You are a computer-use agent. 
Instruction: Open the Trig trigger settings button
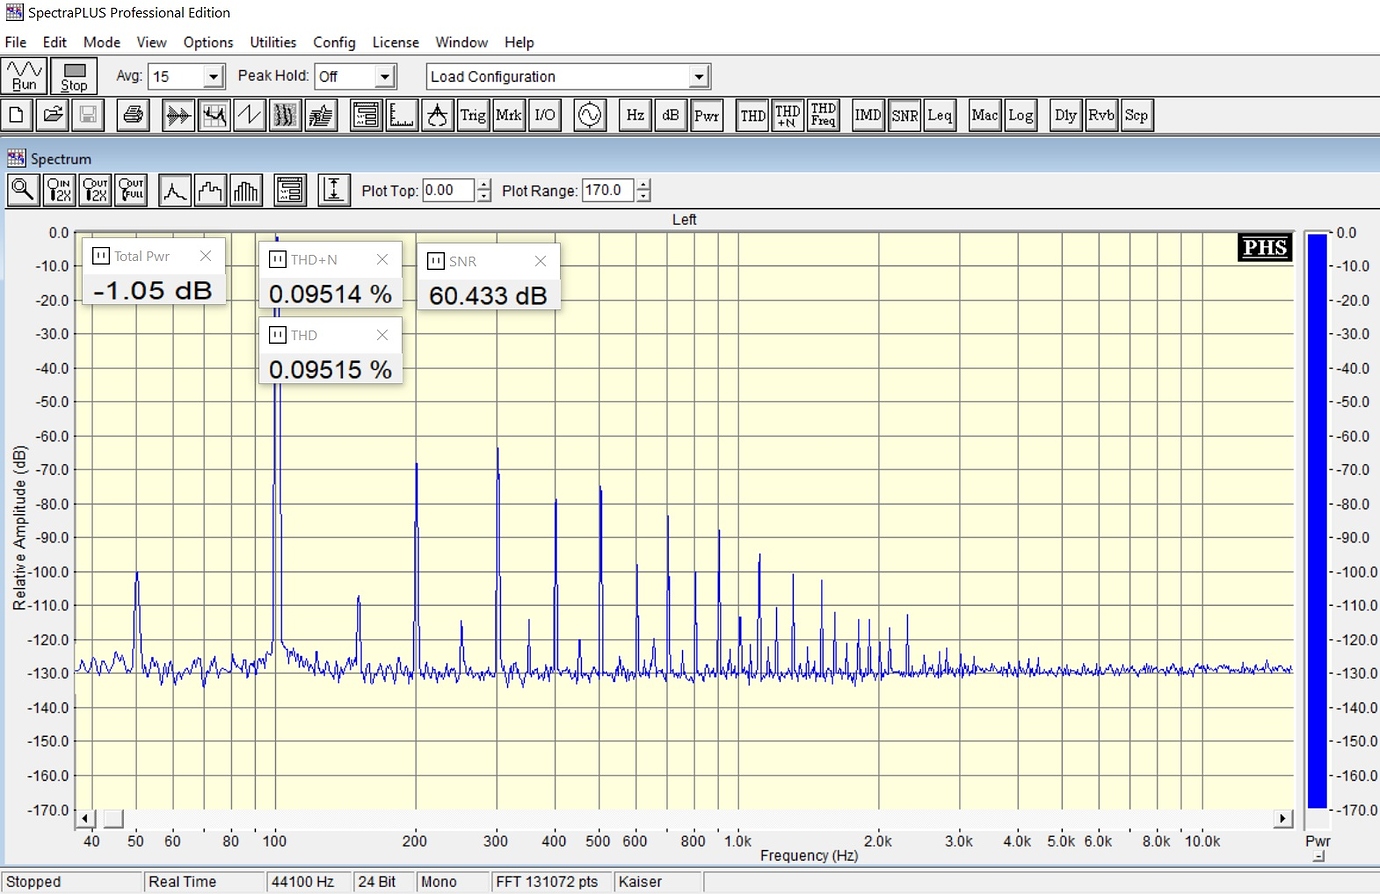point(473,115)
